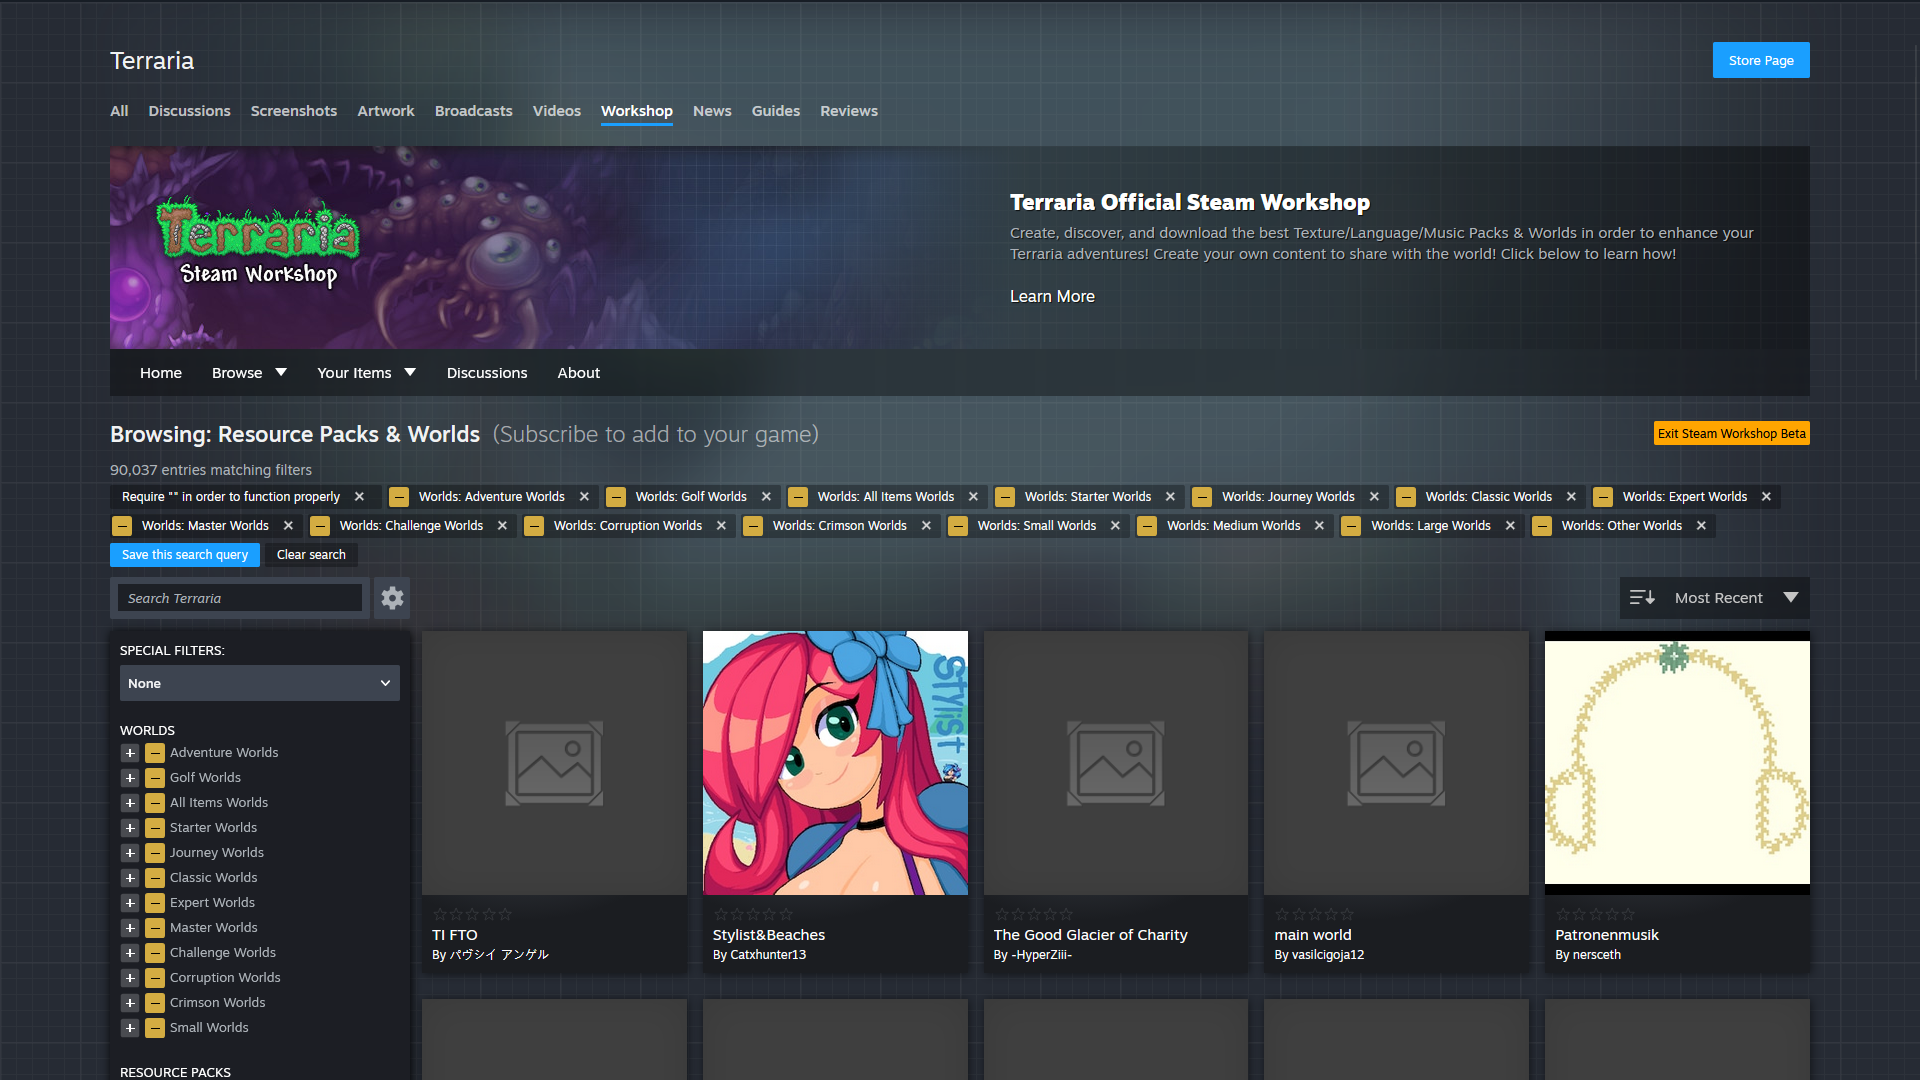Click the Search Terraria input field

[240, 598]
